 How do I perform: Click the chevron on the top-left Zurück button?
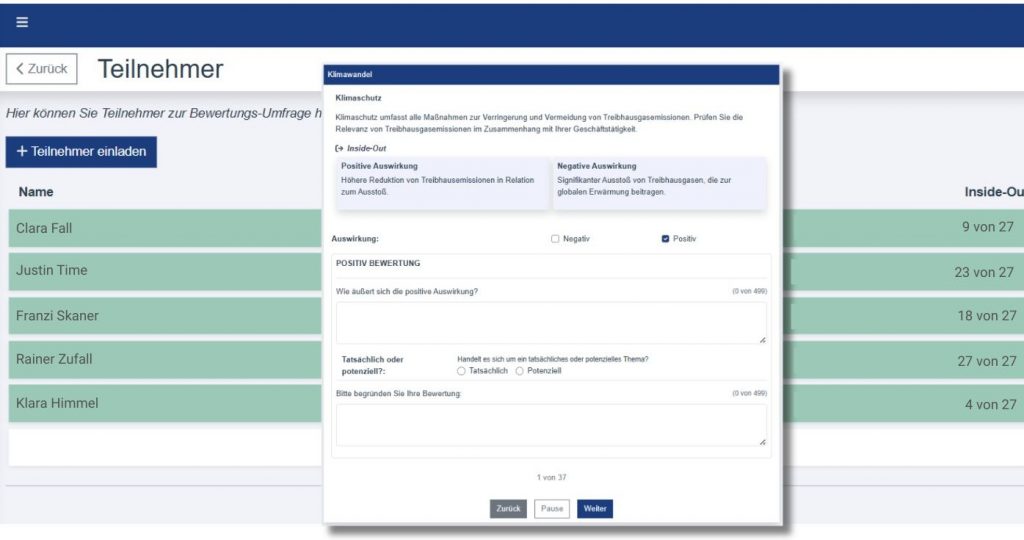click(x=20, y=69)
